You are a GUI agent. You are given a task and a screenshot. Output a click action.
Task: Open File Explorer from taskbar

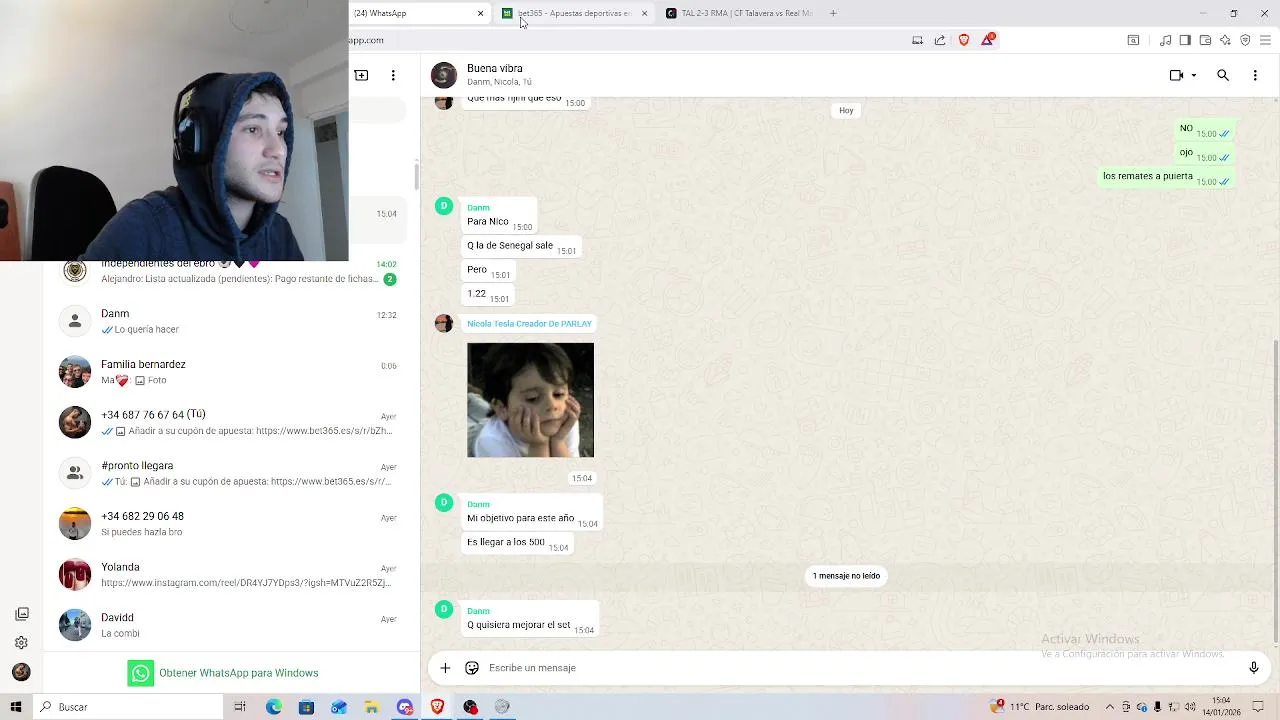tap(371, 707)
